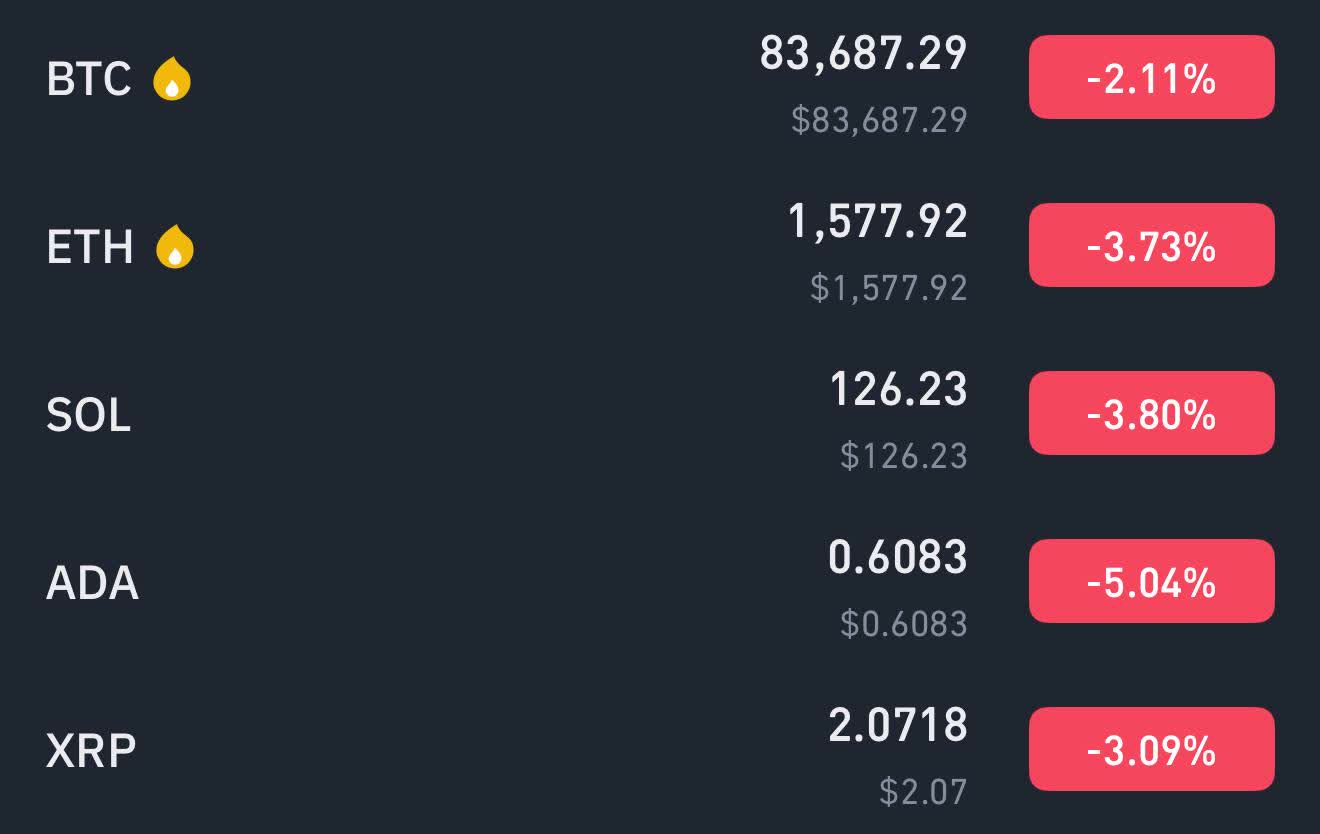The image size is (1320, 834).
Task: Tap the -3.09% XRP change badge
Action: 1151,750
